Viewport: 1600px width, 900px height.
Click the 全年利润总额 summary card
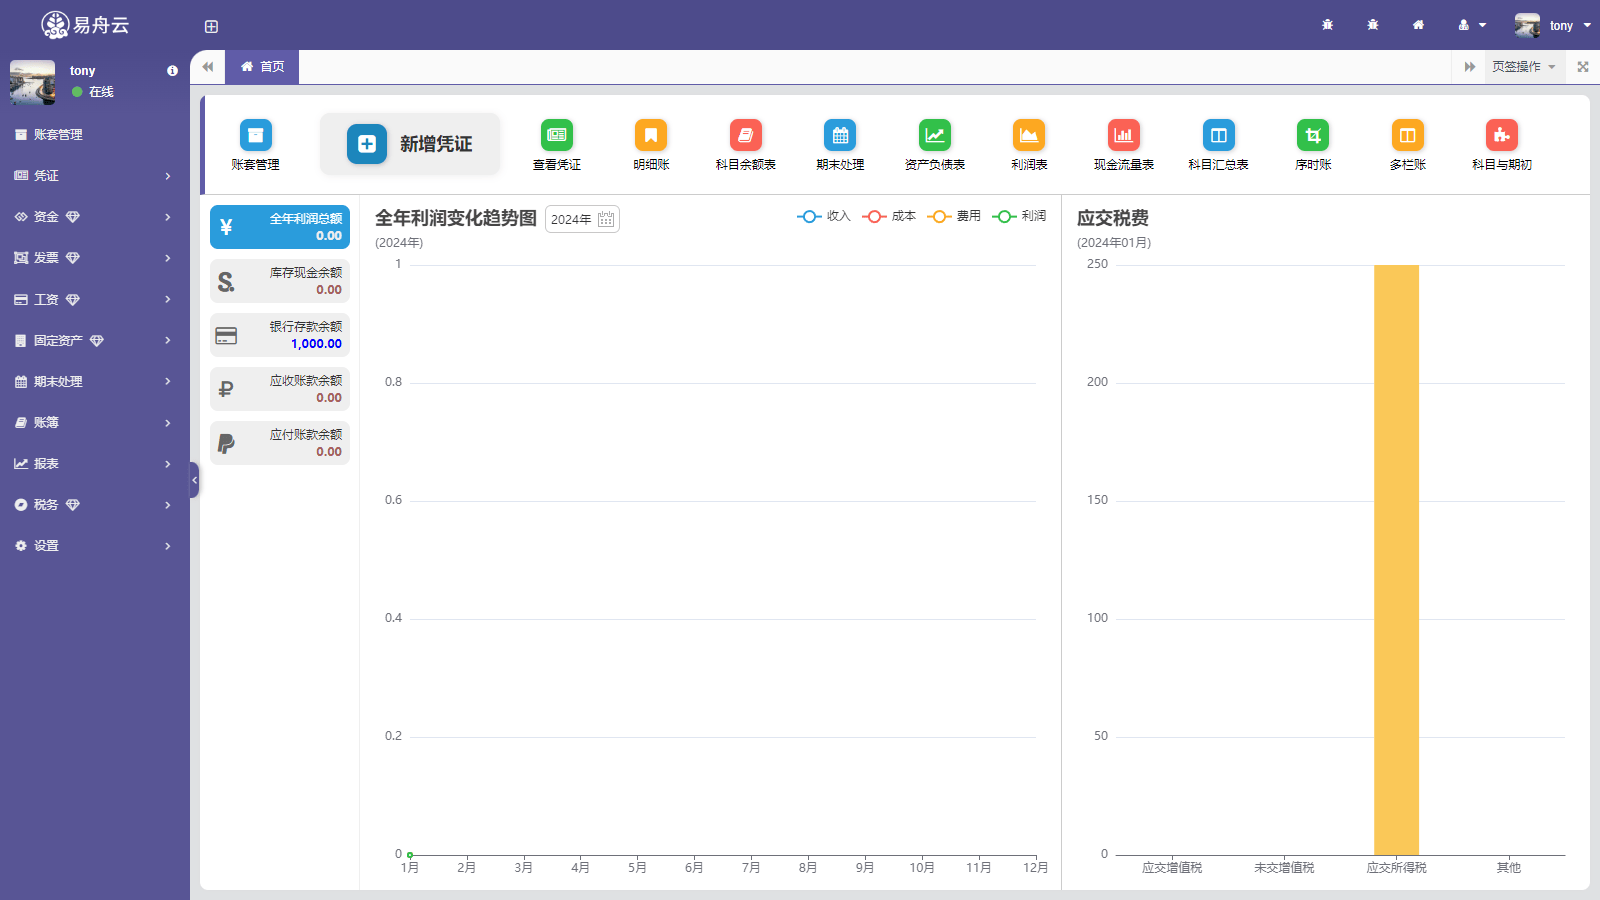tap(280, 227)
